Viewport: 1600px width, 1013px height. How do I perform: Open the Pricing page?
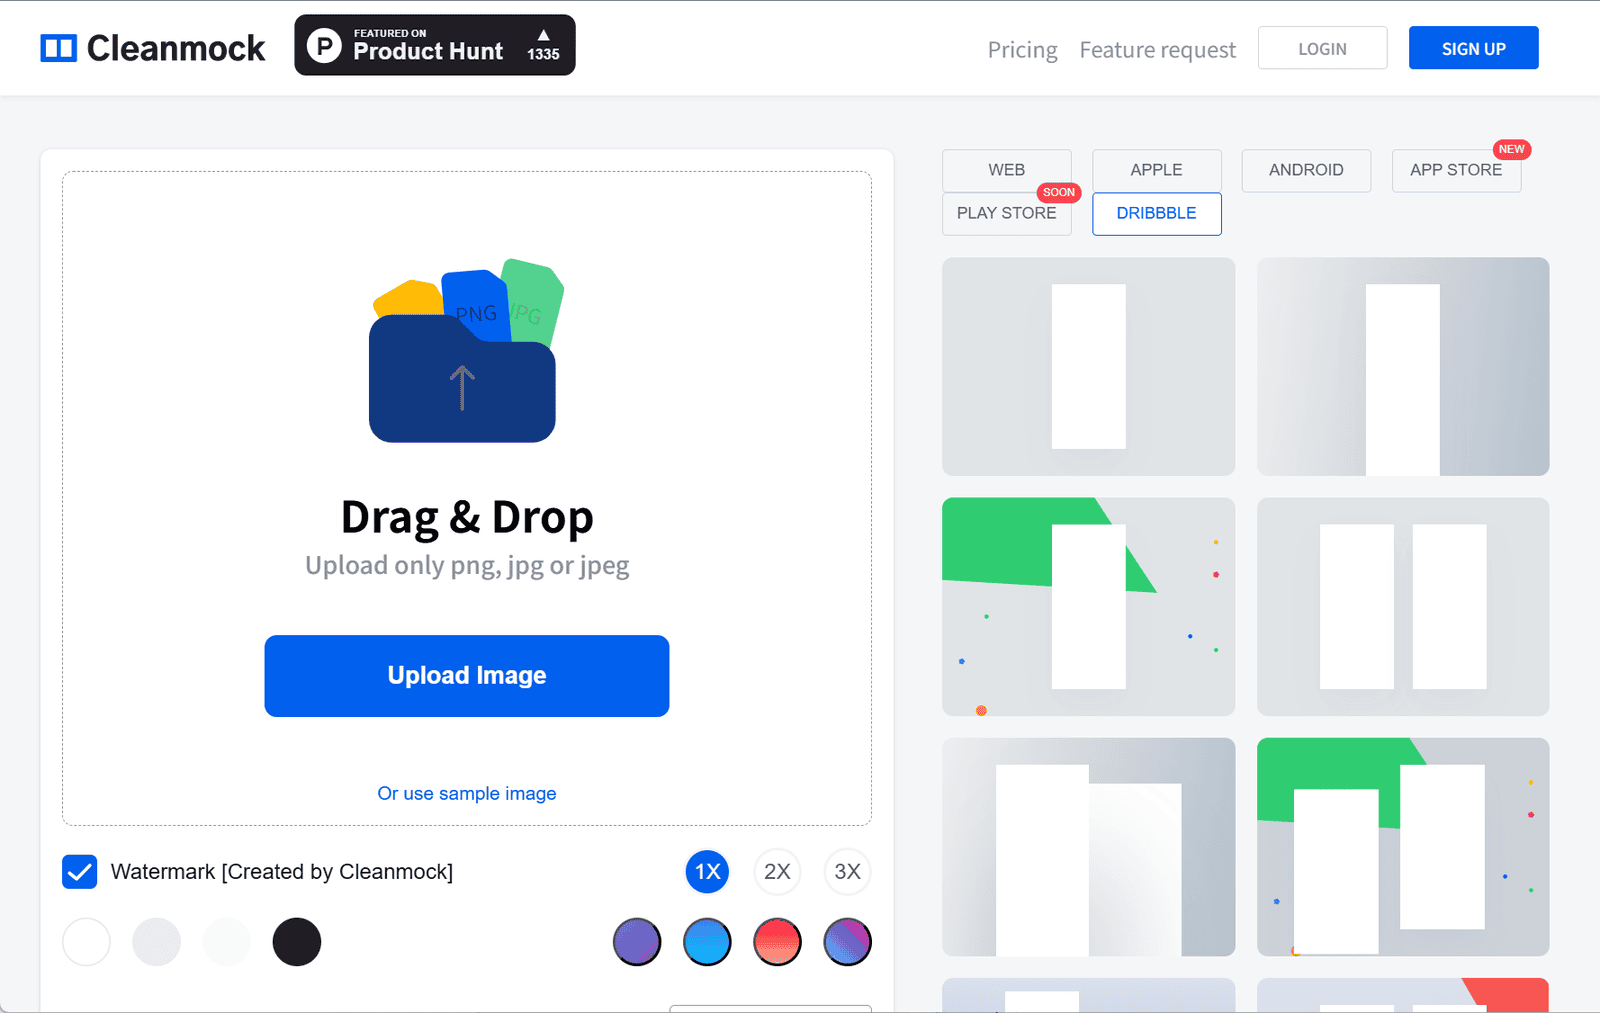pyautogui.click(x=1022, y=50)
